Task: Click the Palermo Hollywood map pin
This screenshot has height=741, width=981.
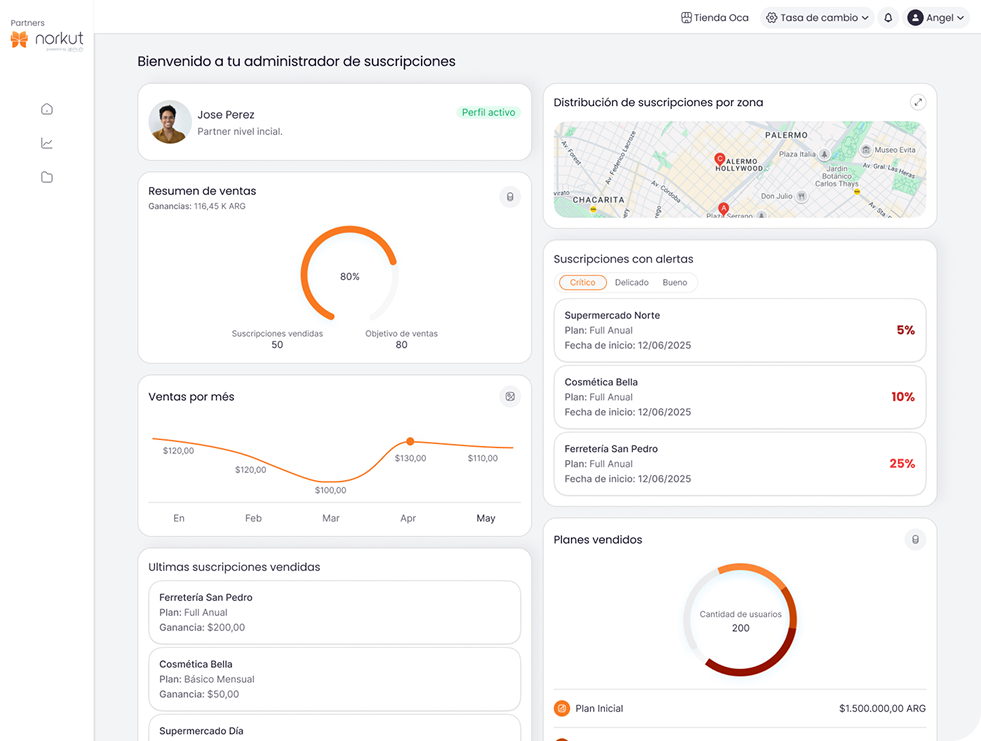Action: (x=718, y=159)
